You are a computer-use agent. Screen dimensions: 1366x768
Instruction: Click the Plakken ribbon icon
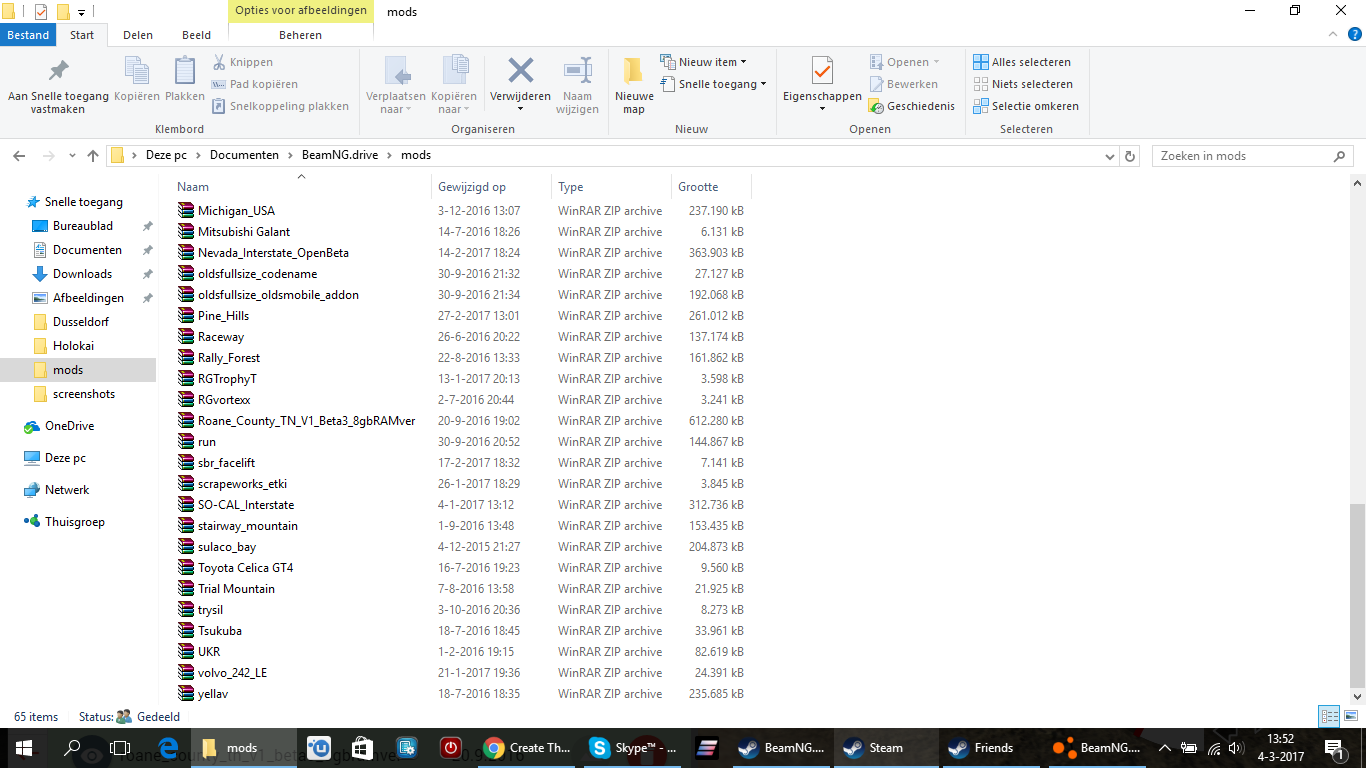point(185,80)
